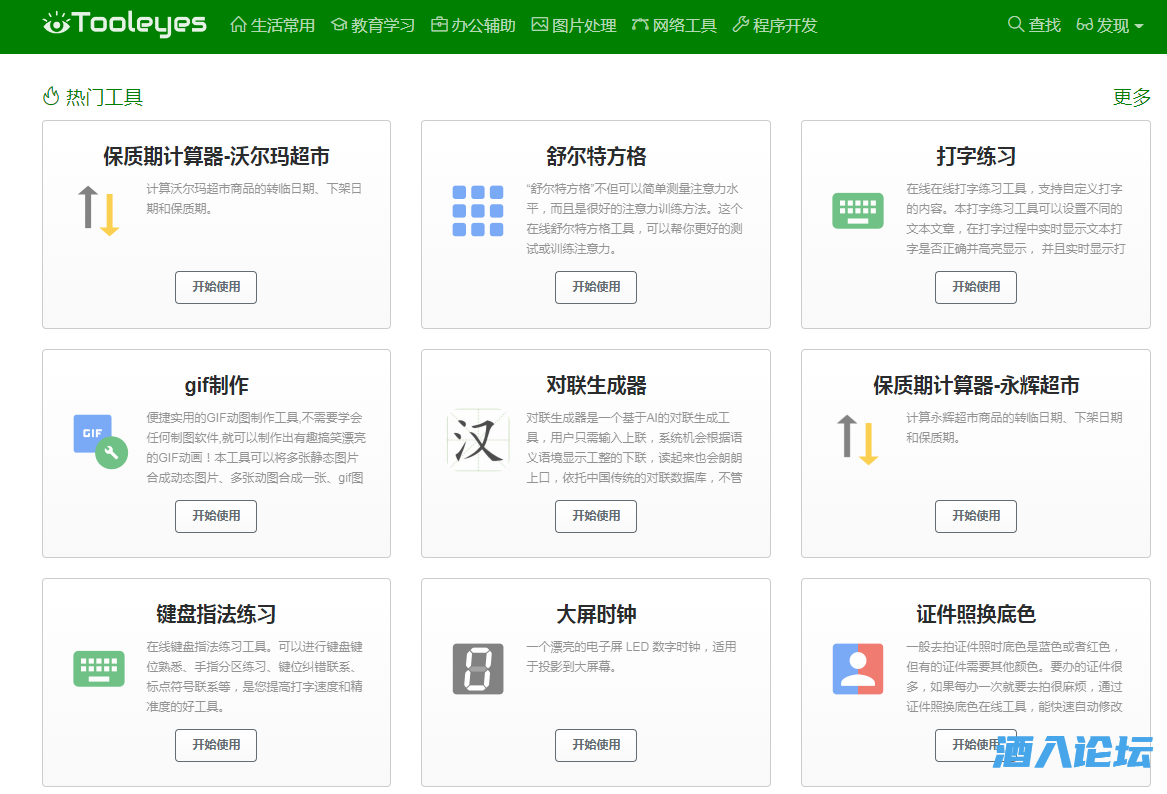Open the 大屏时钟 card title
Screen dimensions: 1167x794
[x=596, y=614]
